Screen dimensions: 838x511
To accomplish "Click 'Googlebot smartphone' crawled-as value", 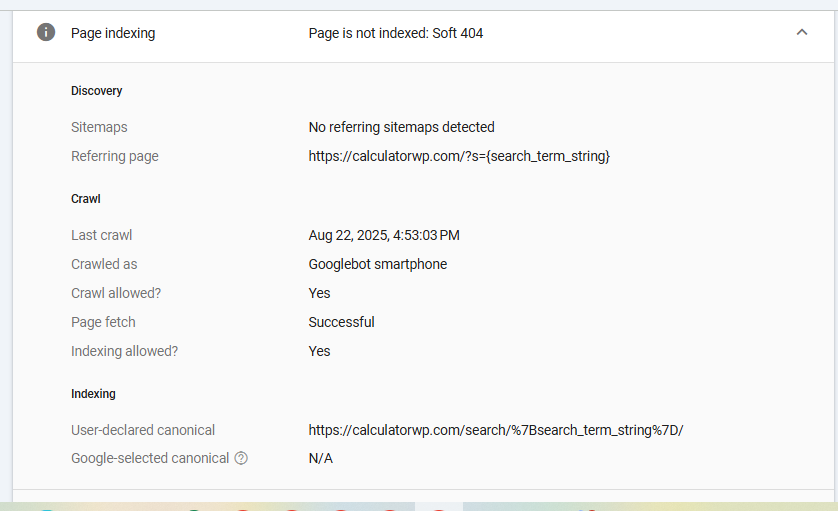I will coord(377,264).
